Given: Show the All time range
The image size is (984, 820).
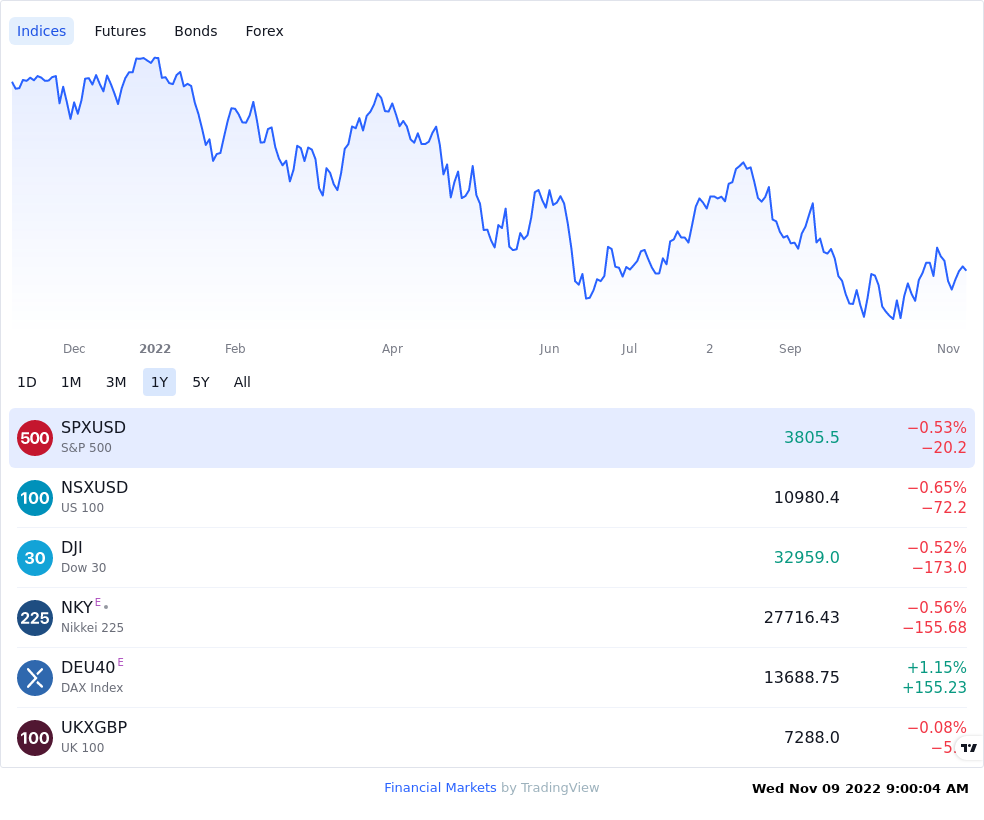Looking at the screenshot, I should click(x=242, y=382).
